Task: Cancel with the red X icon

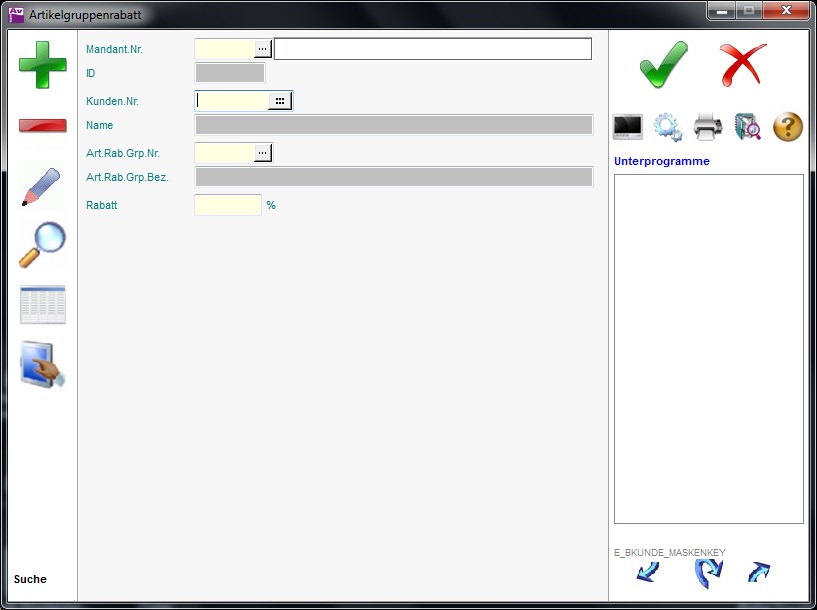Action: click(742, 65)
